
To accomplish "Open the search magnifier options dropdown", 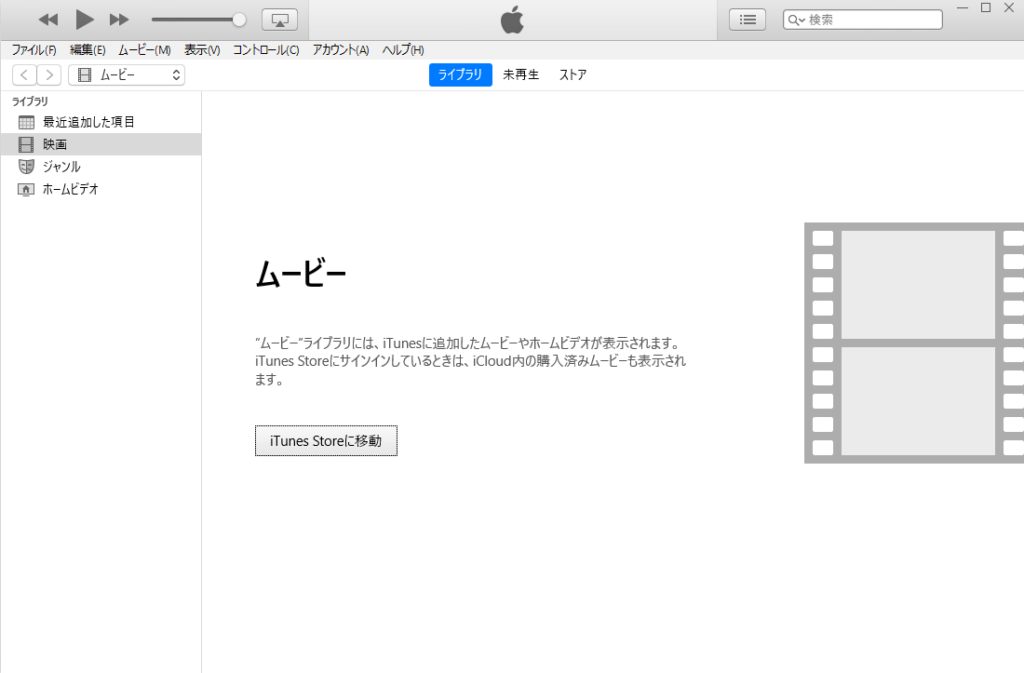I will (795, 20).
